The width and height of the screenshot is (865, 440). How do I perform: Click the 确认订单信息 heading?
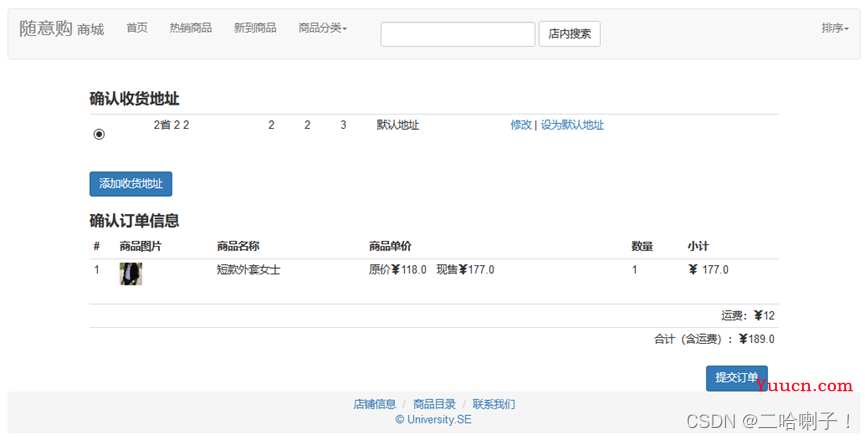(x=134, y=221)
